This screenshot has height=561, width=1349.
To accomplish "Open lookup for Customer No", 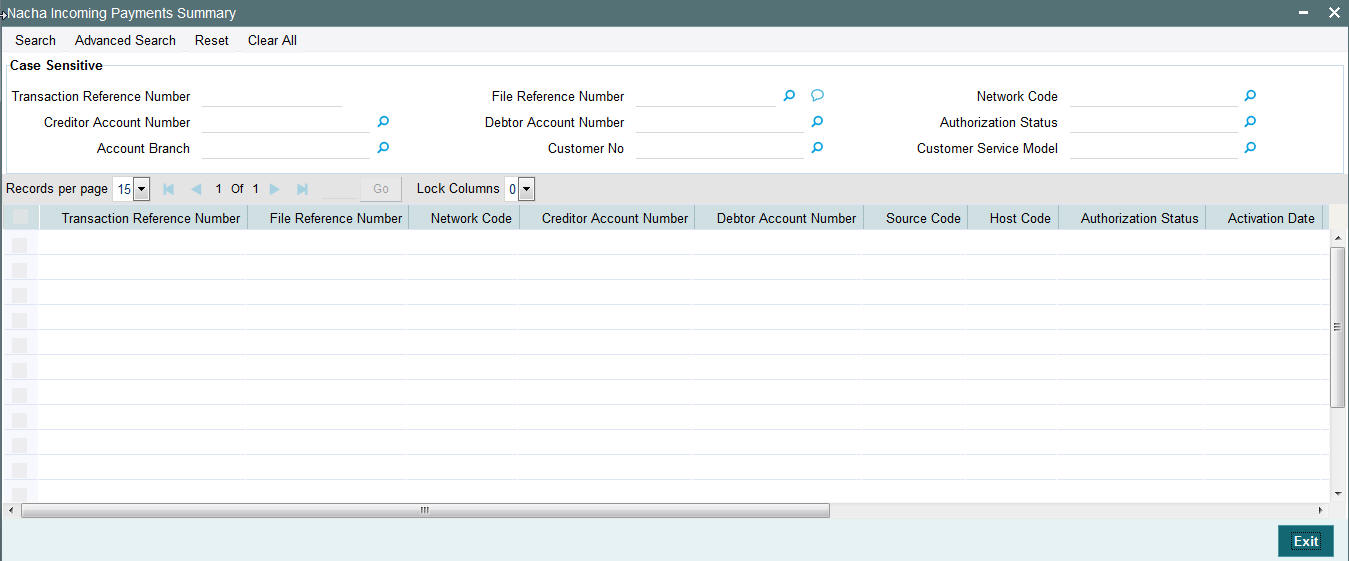I will coord(817,148).
